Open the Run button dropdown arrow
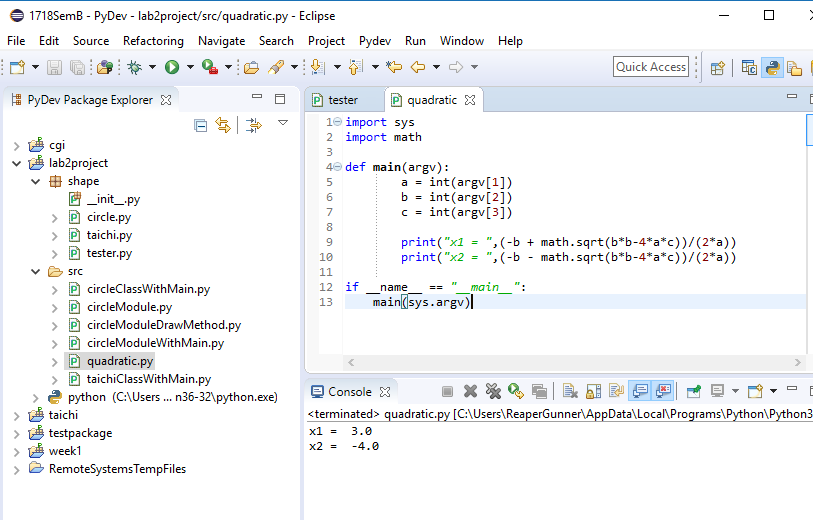The height and width of the screenshot is (520, 813). [190, 67]
